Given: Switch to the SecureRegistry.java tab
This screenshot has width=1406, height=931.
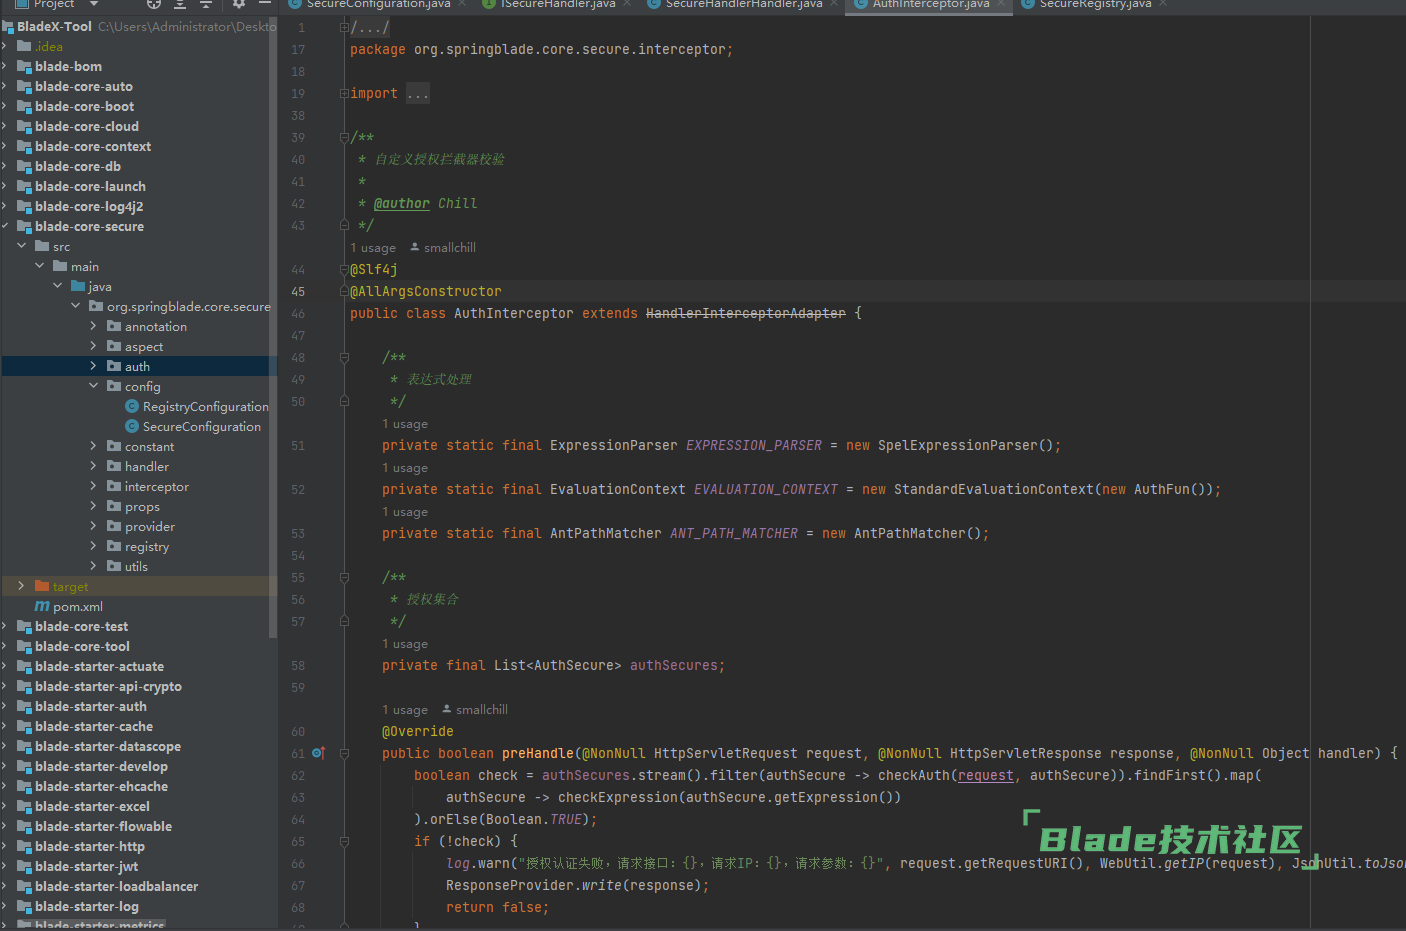Looking at the screenshot, I should [x=1094, y=4].
